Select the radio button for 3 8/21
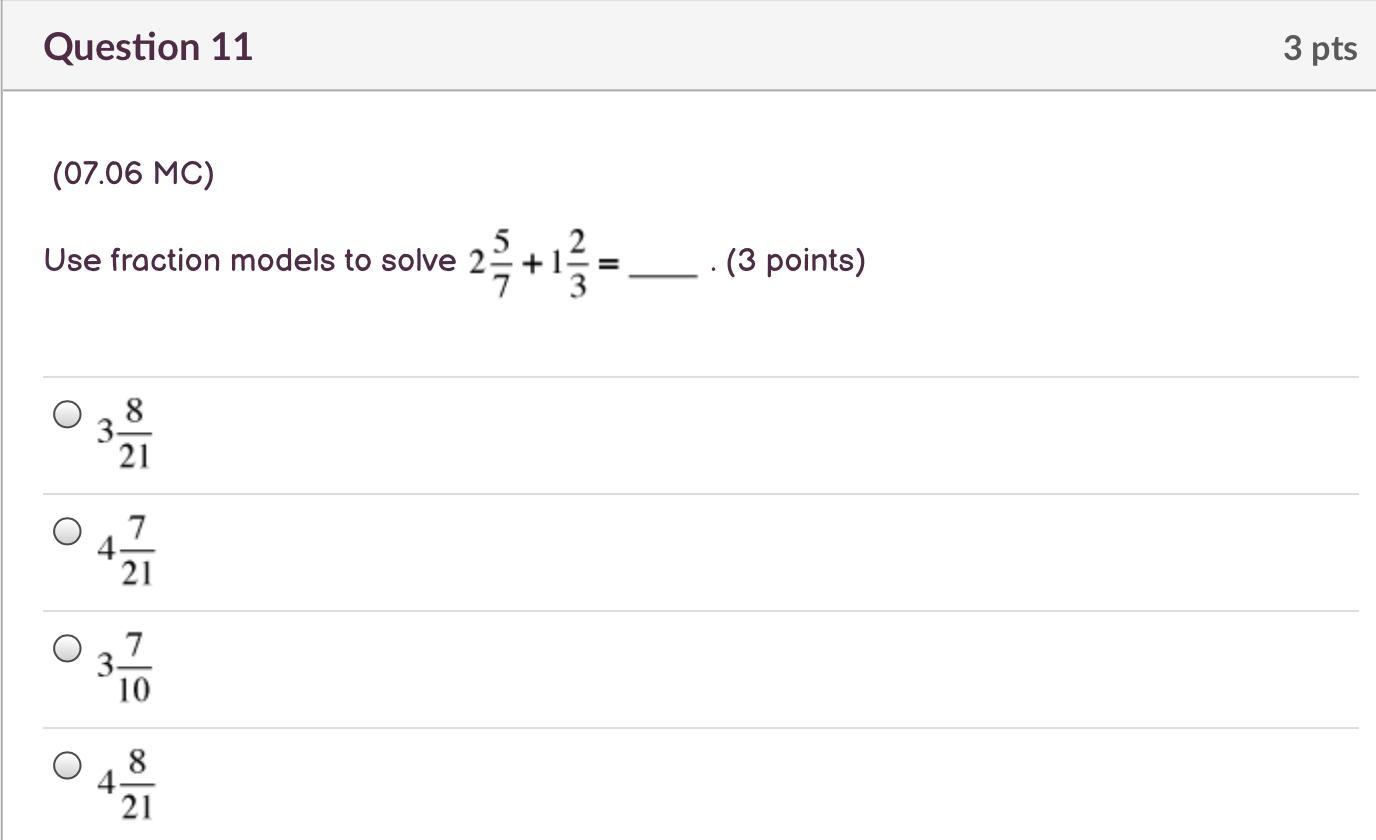The image size is (1376, 840). (67, 415)
